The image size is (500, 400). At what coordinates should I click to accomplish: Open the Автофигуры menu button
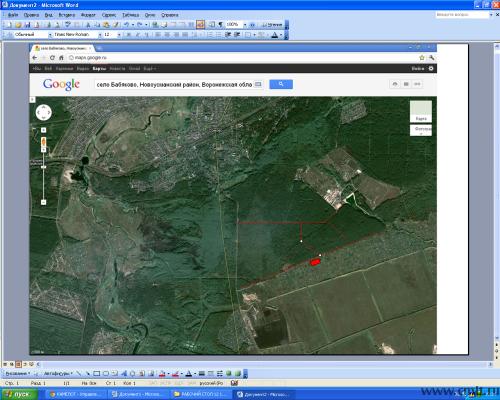(x=58, y=374)
